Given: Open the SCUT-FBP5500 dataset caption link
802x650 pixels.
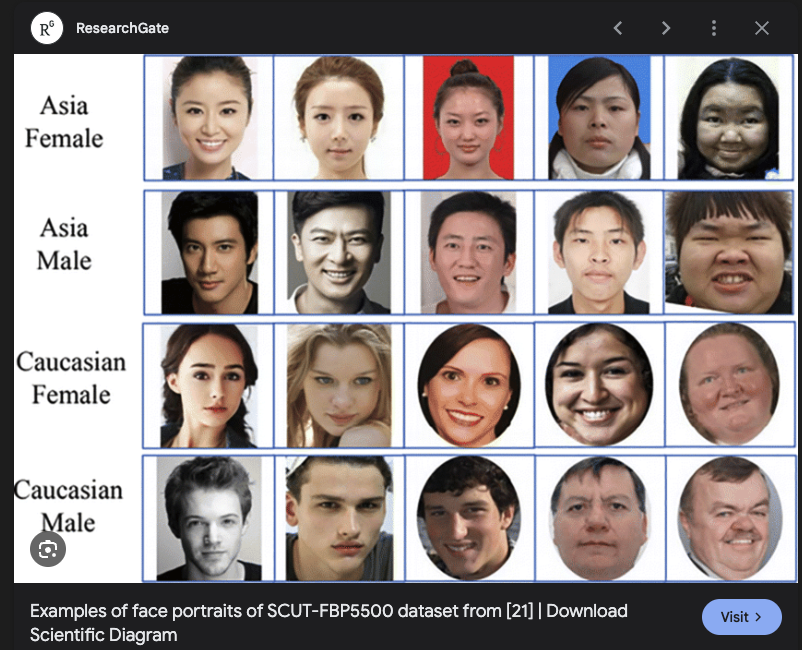Looking at the screenshot, I should pyautogui.click(x=328, y=622).
